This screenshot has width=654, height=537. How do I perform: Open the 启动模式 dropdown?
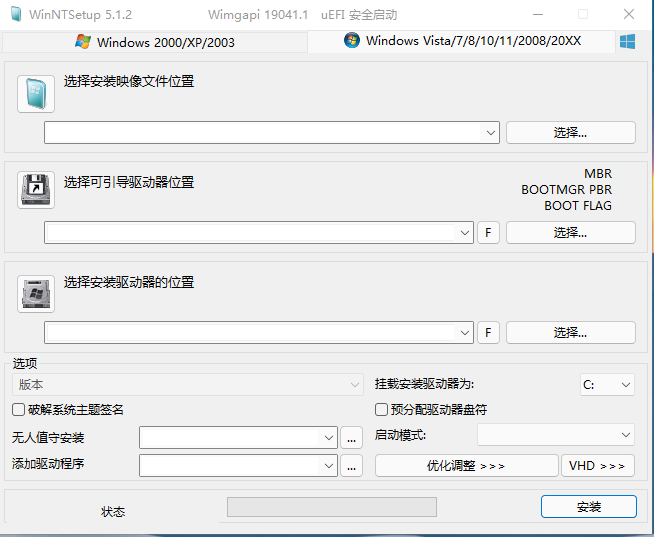point(556,435)
